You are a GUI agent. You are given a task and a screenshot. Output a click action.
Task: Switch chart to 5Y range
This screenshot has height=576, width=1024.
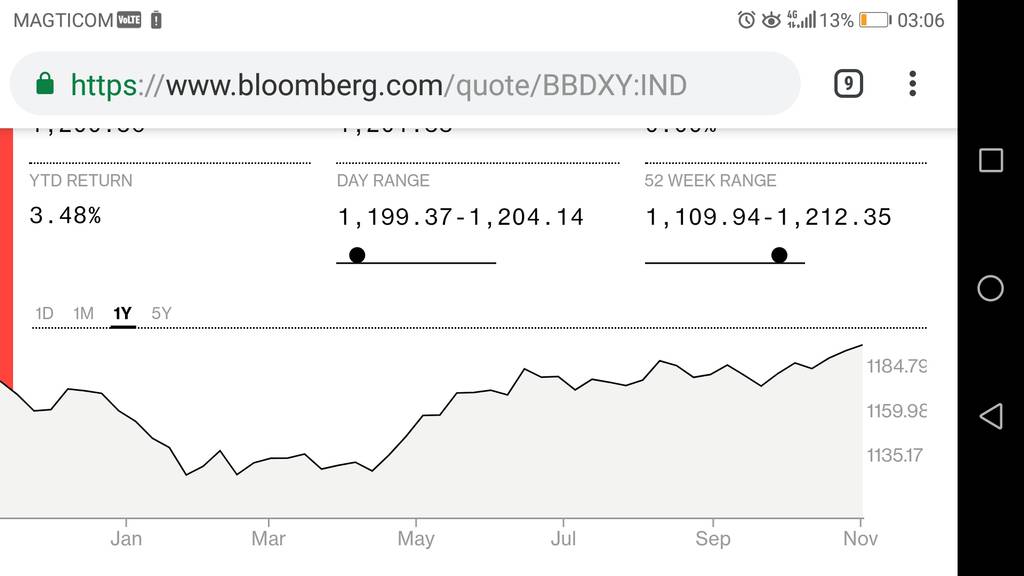[161, 313]
